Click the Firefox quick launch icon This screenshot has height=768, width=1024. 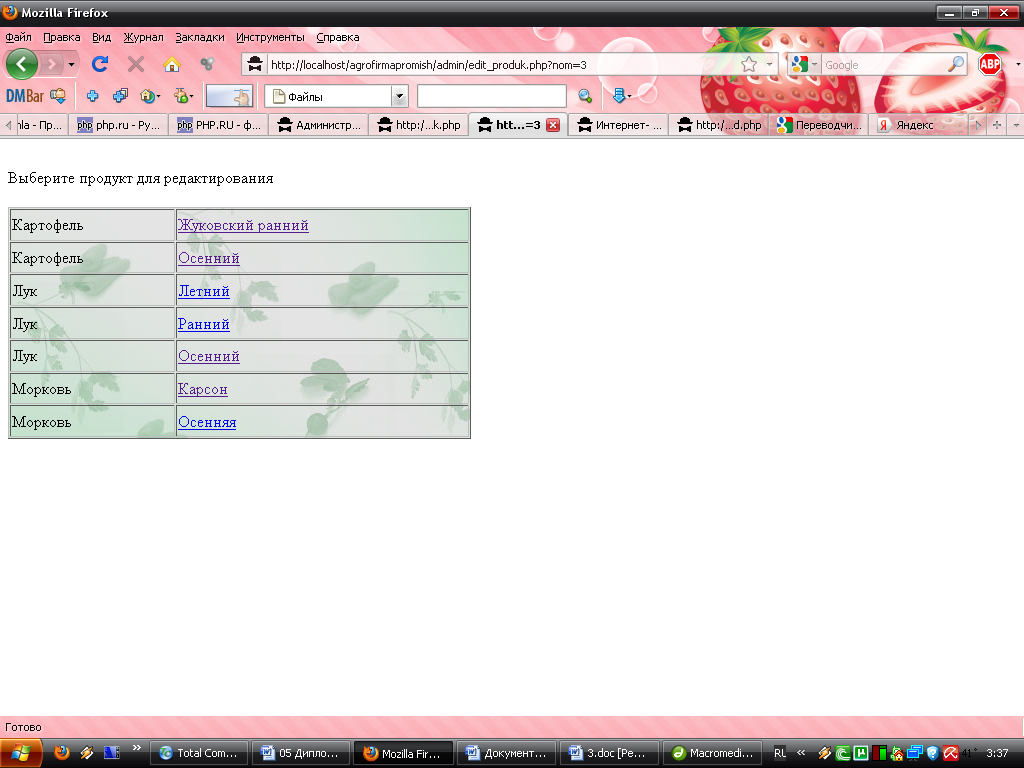[x=61, y=753]
